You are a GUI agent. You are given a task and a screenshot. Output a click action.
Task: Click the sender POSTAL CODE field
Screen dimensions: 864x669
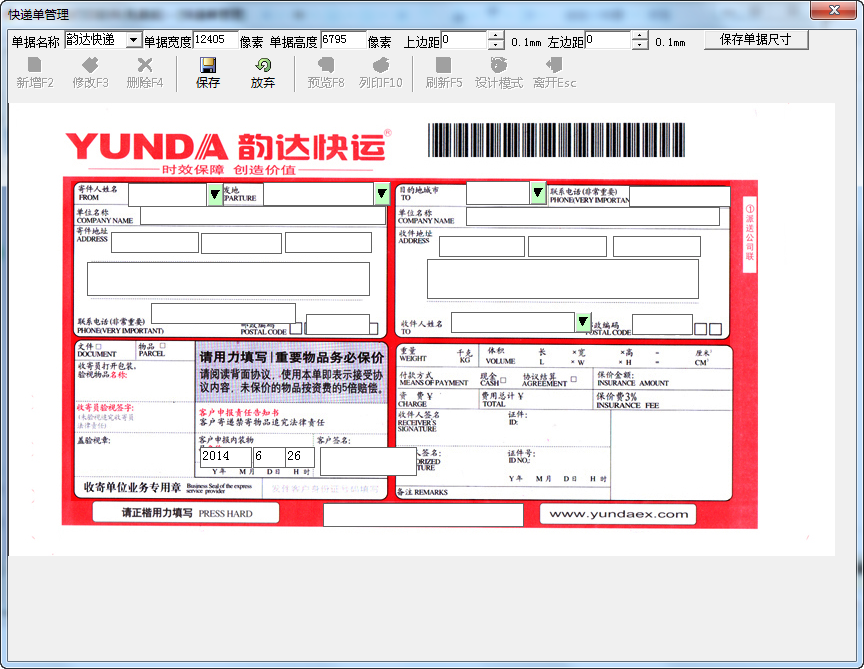337,324
